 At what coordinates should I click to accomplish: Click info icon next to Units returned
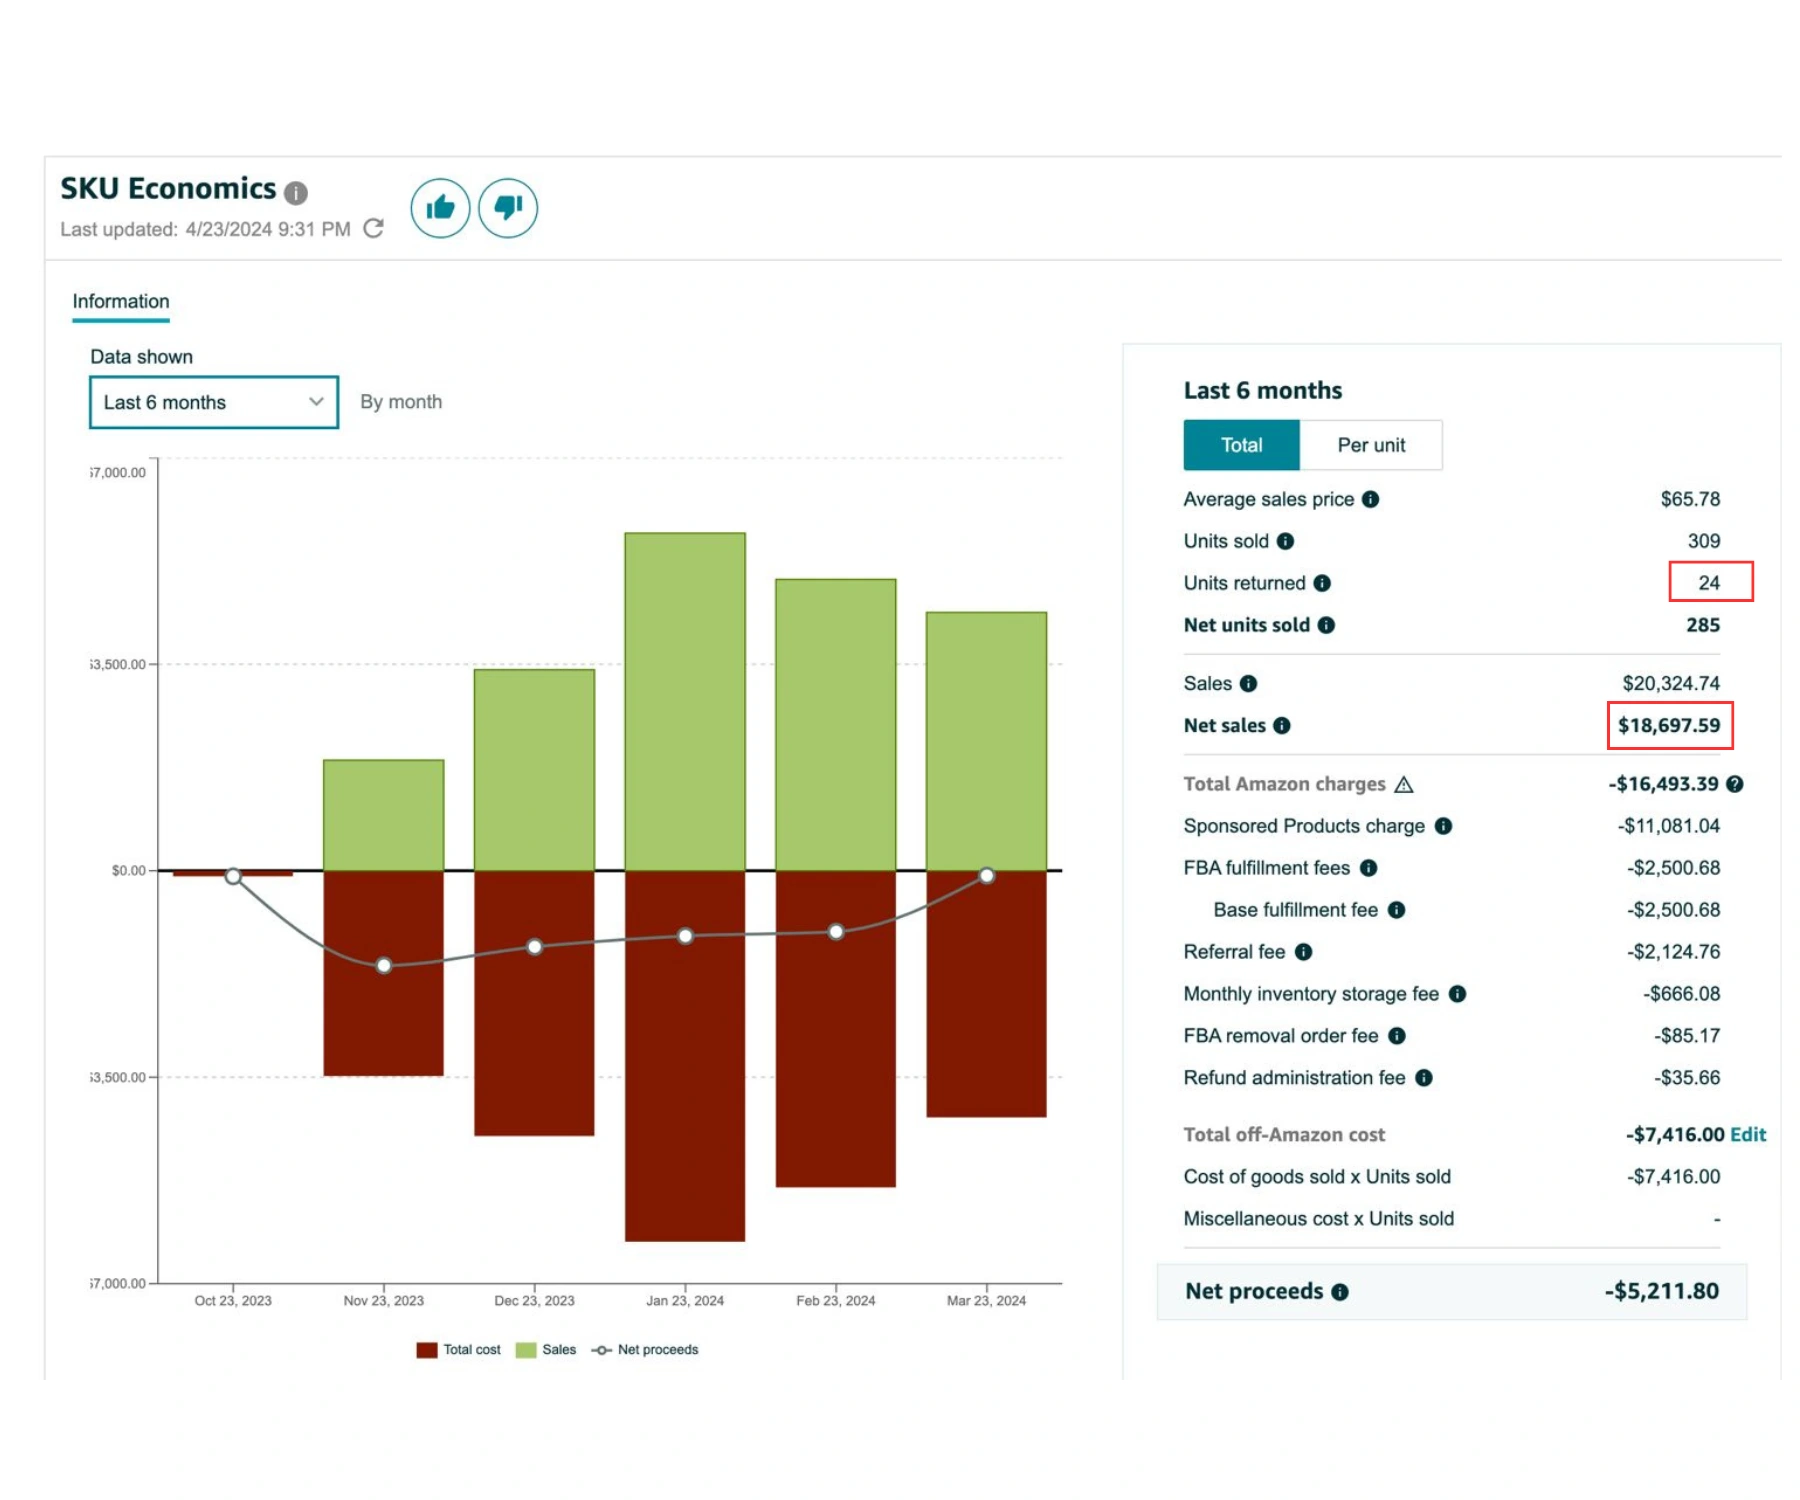click(1322, 583)
